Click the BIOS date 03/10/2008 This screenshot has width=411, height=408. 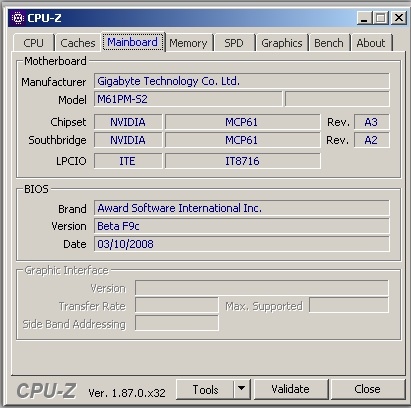242,244
